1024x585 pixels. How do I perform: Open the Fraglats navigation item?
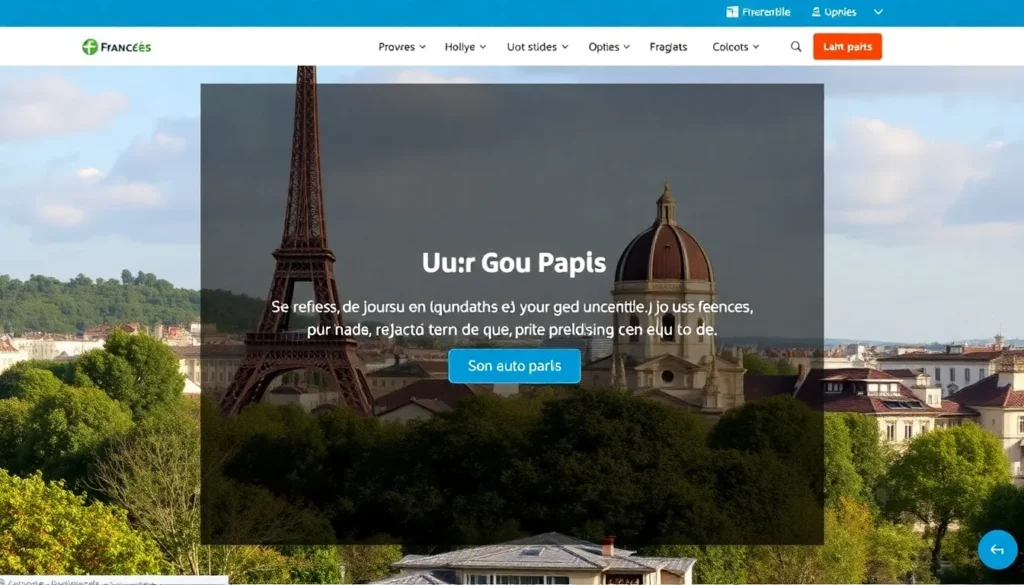point(668,47)
